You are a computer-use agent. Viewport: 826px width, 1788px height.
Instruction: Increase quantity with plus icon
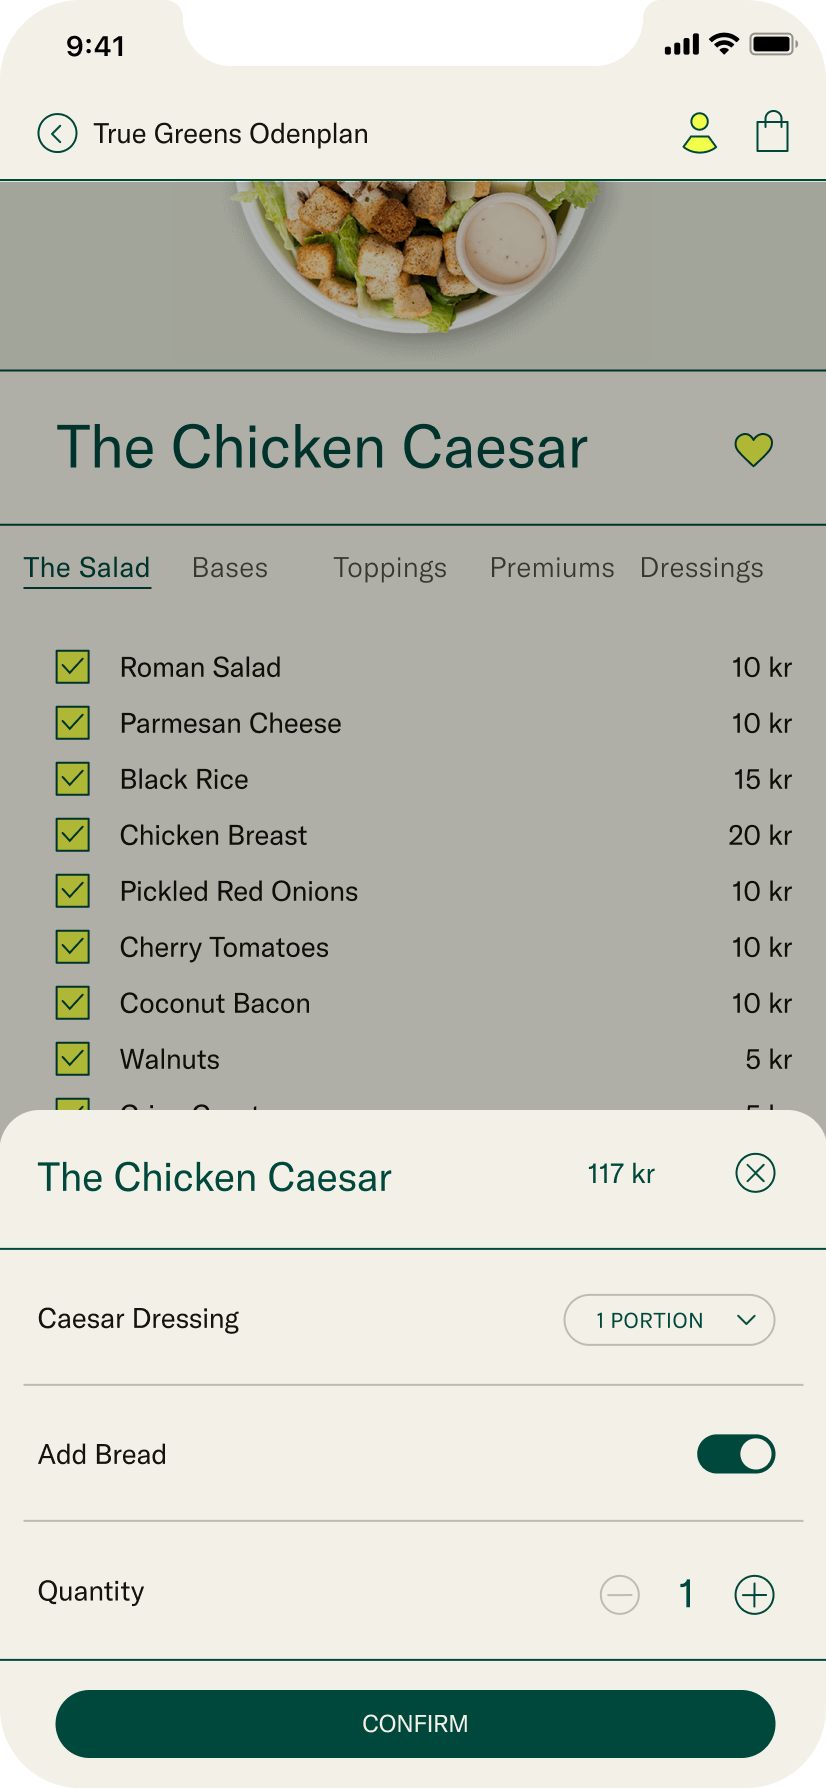point(754,1594)
